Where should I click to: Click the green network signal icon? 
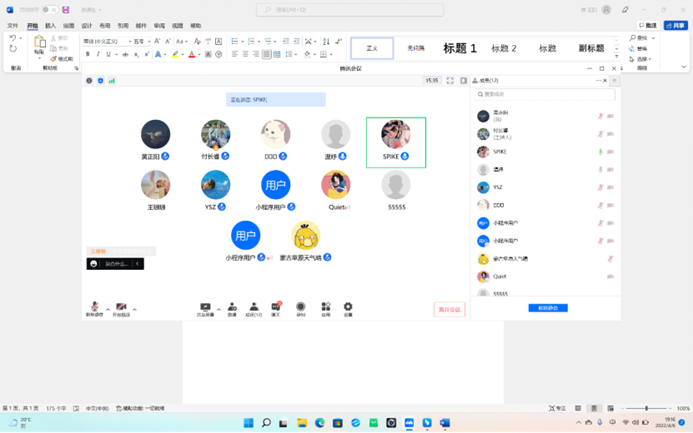click(112, 80)
